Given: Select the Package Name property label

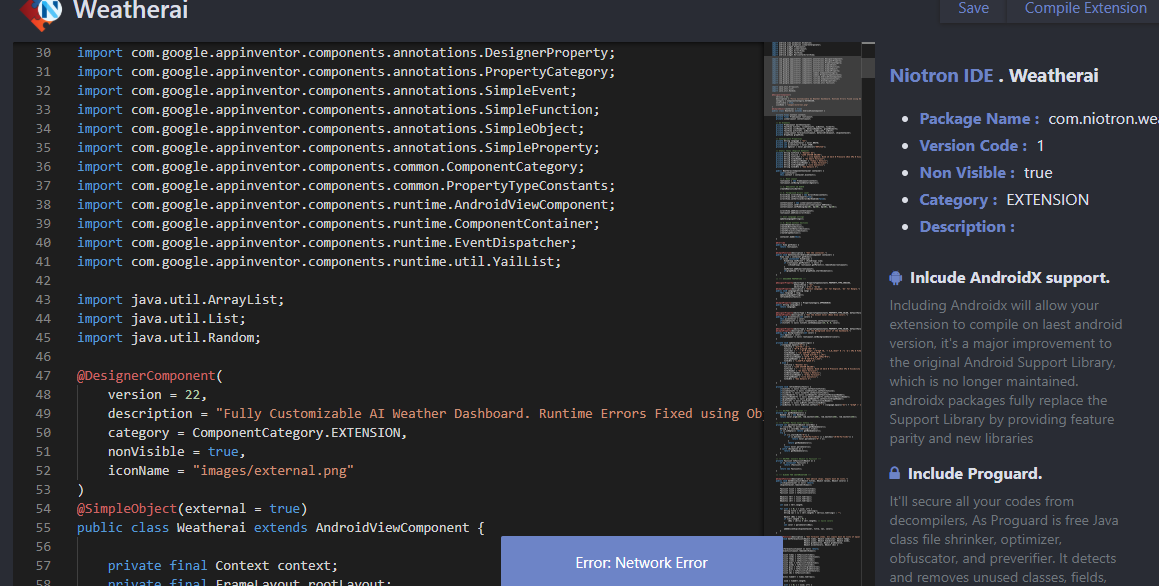Looking at the screenshot, I should (979, 119).
